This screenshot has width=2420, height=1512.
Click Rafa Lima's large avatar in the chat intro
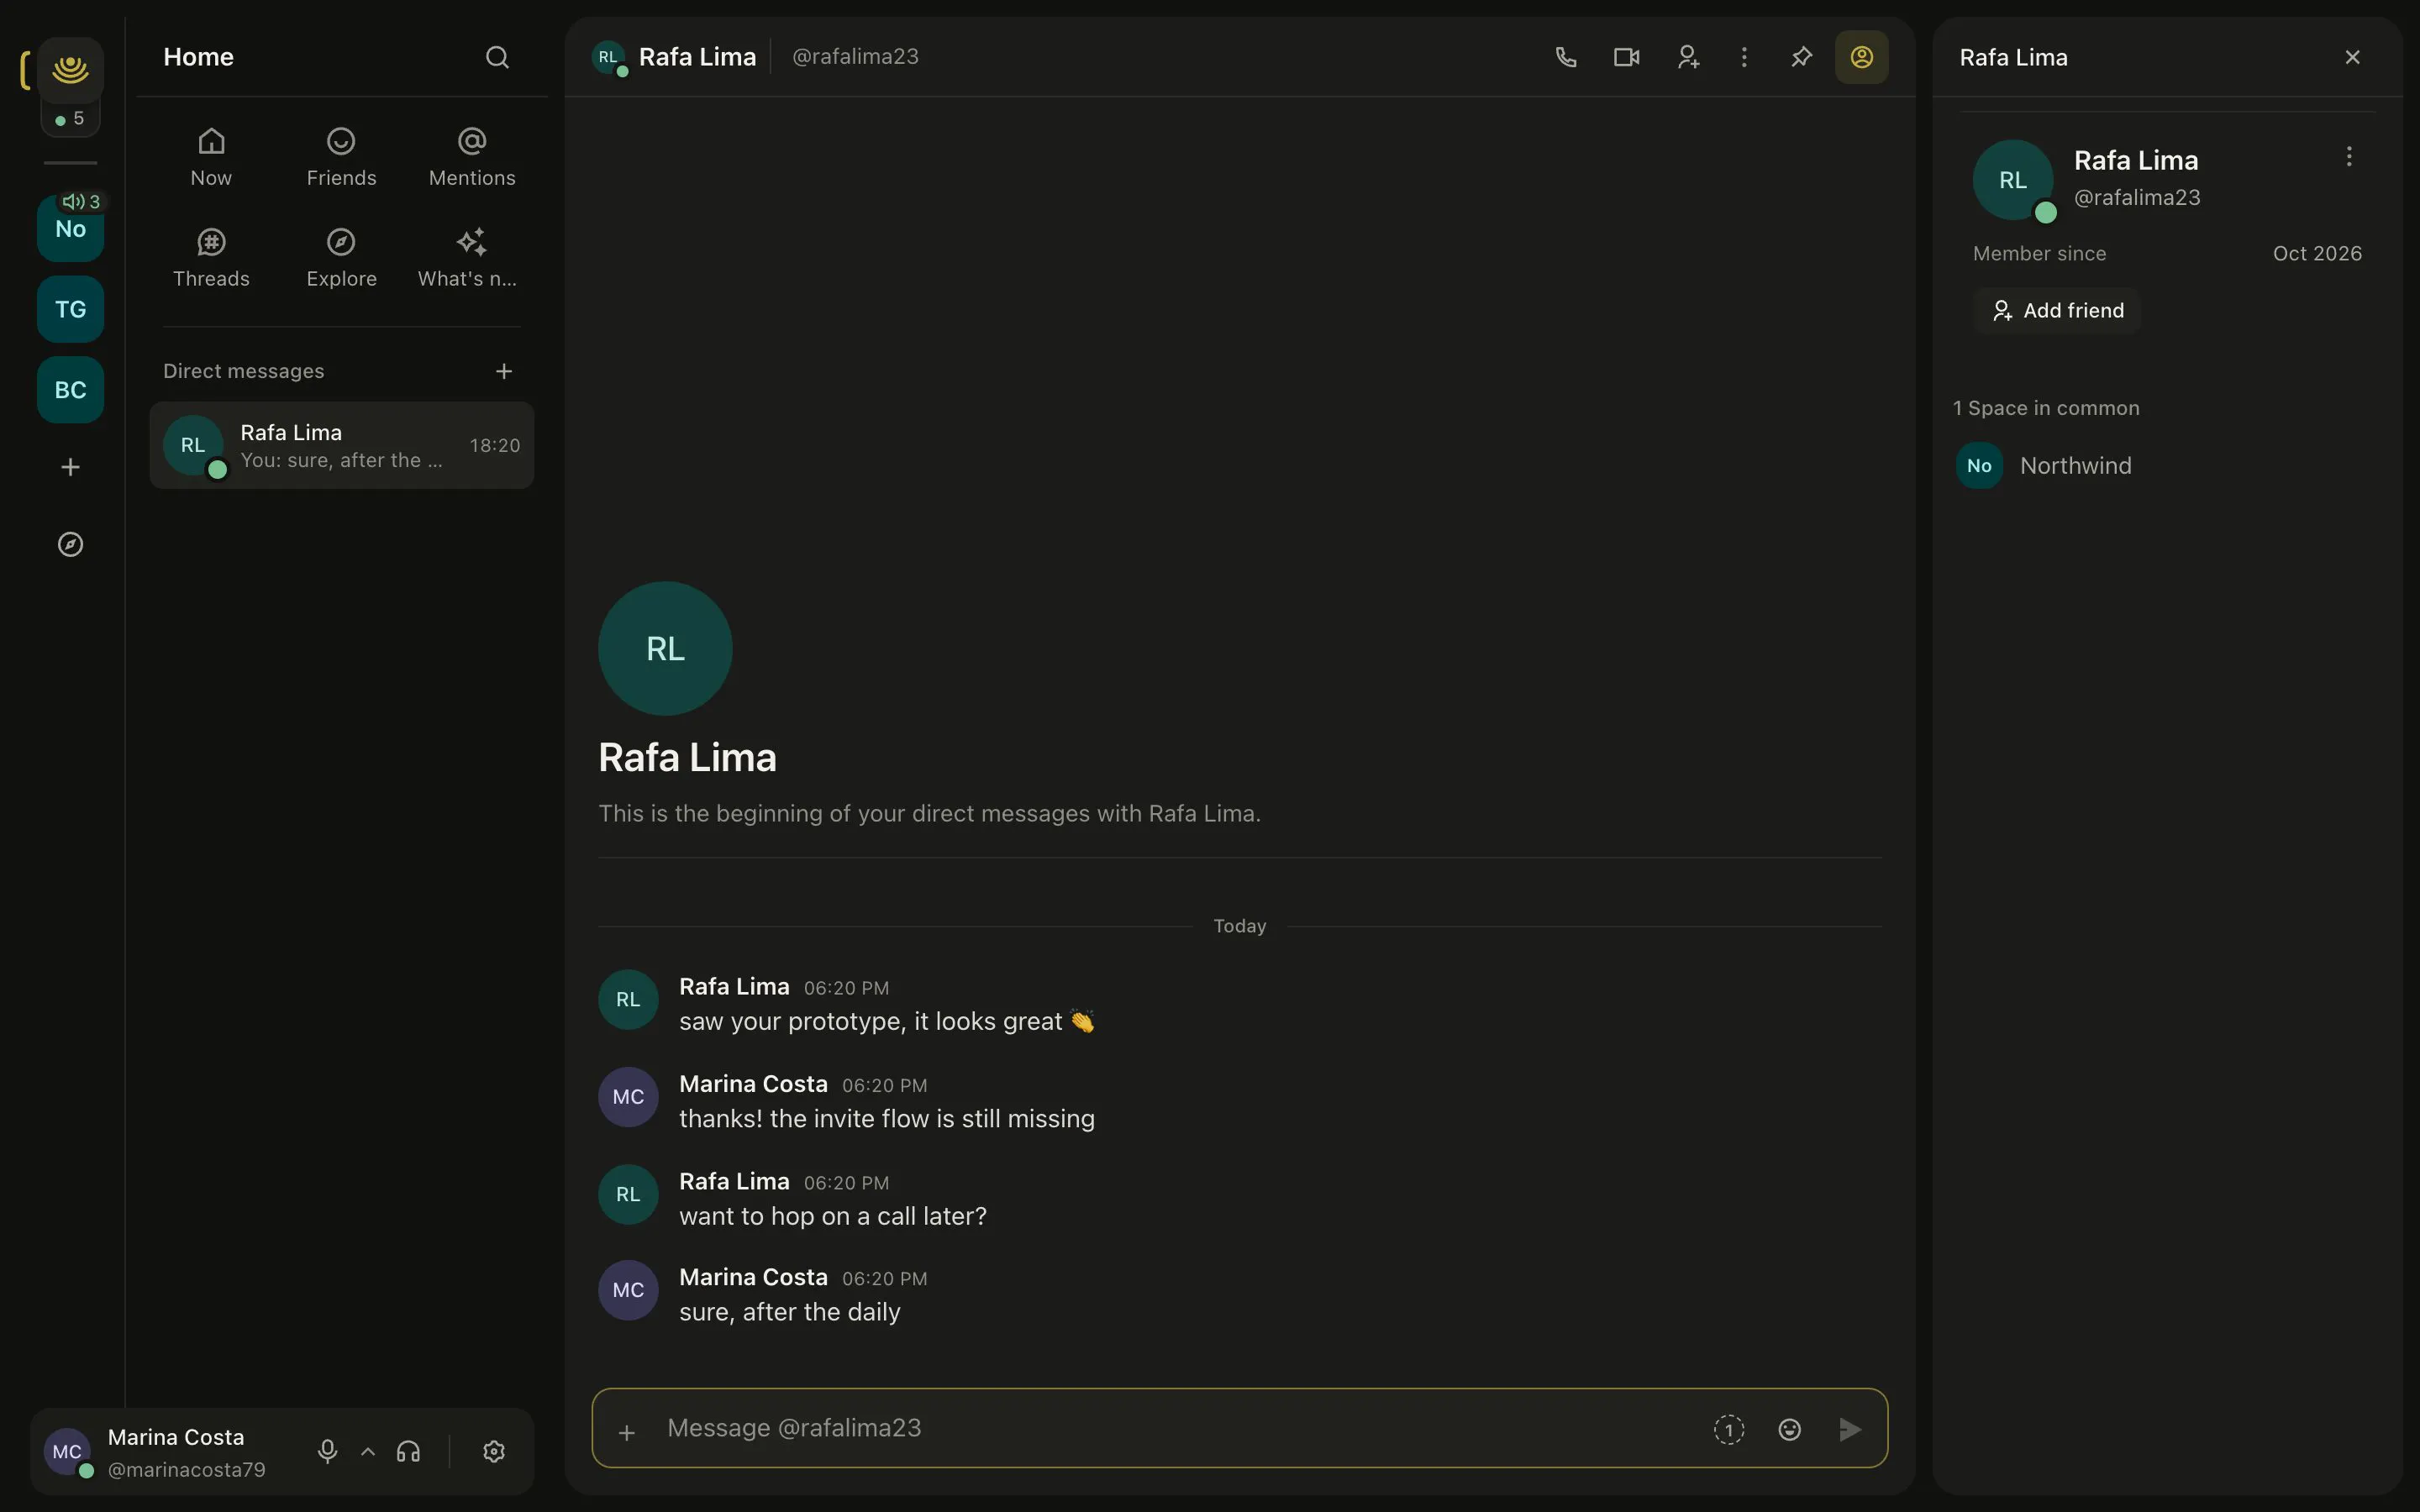click(x=665, y=648)
